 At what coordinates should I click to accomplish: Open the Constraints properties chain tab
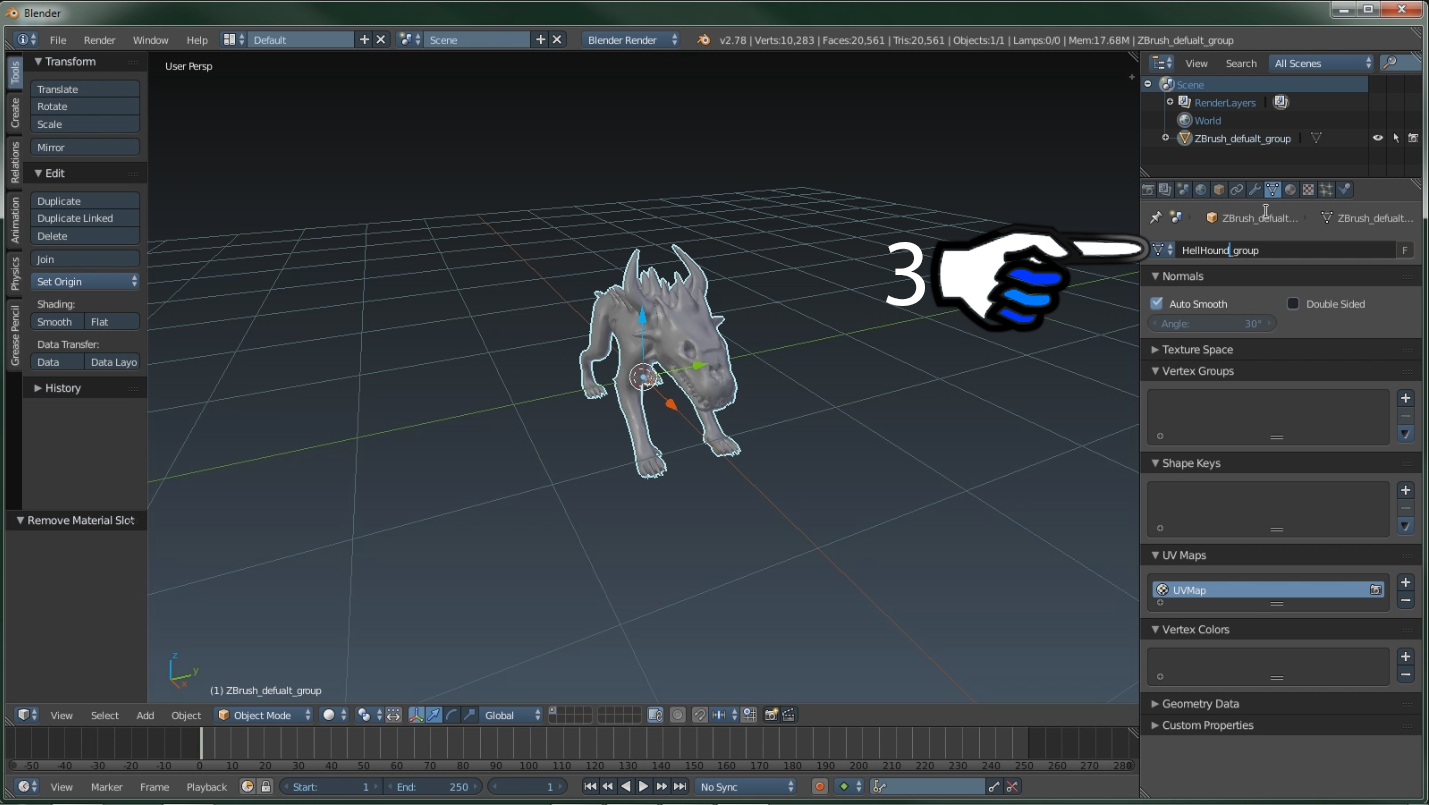pos(1237,190)
